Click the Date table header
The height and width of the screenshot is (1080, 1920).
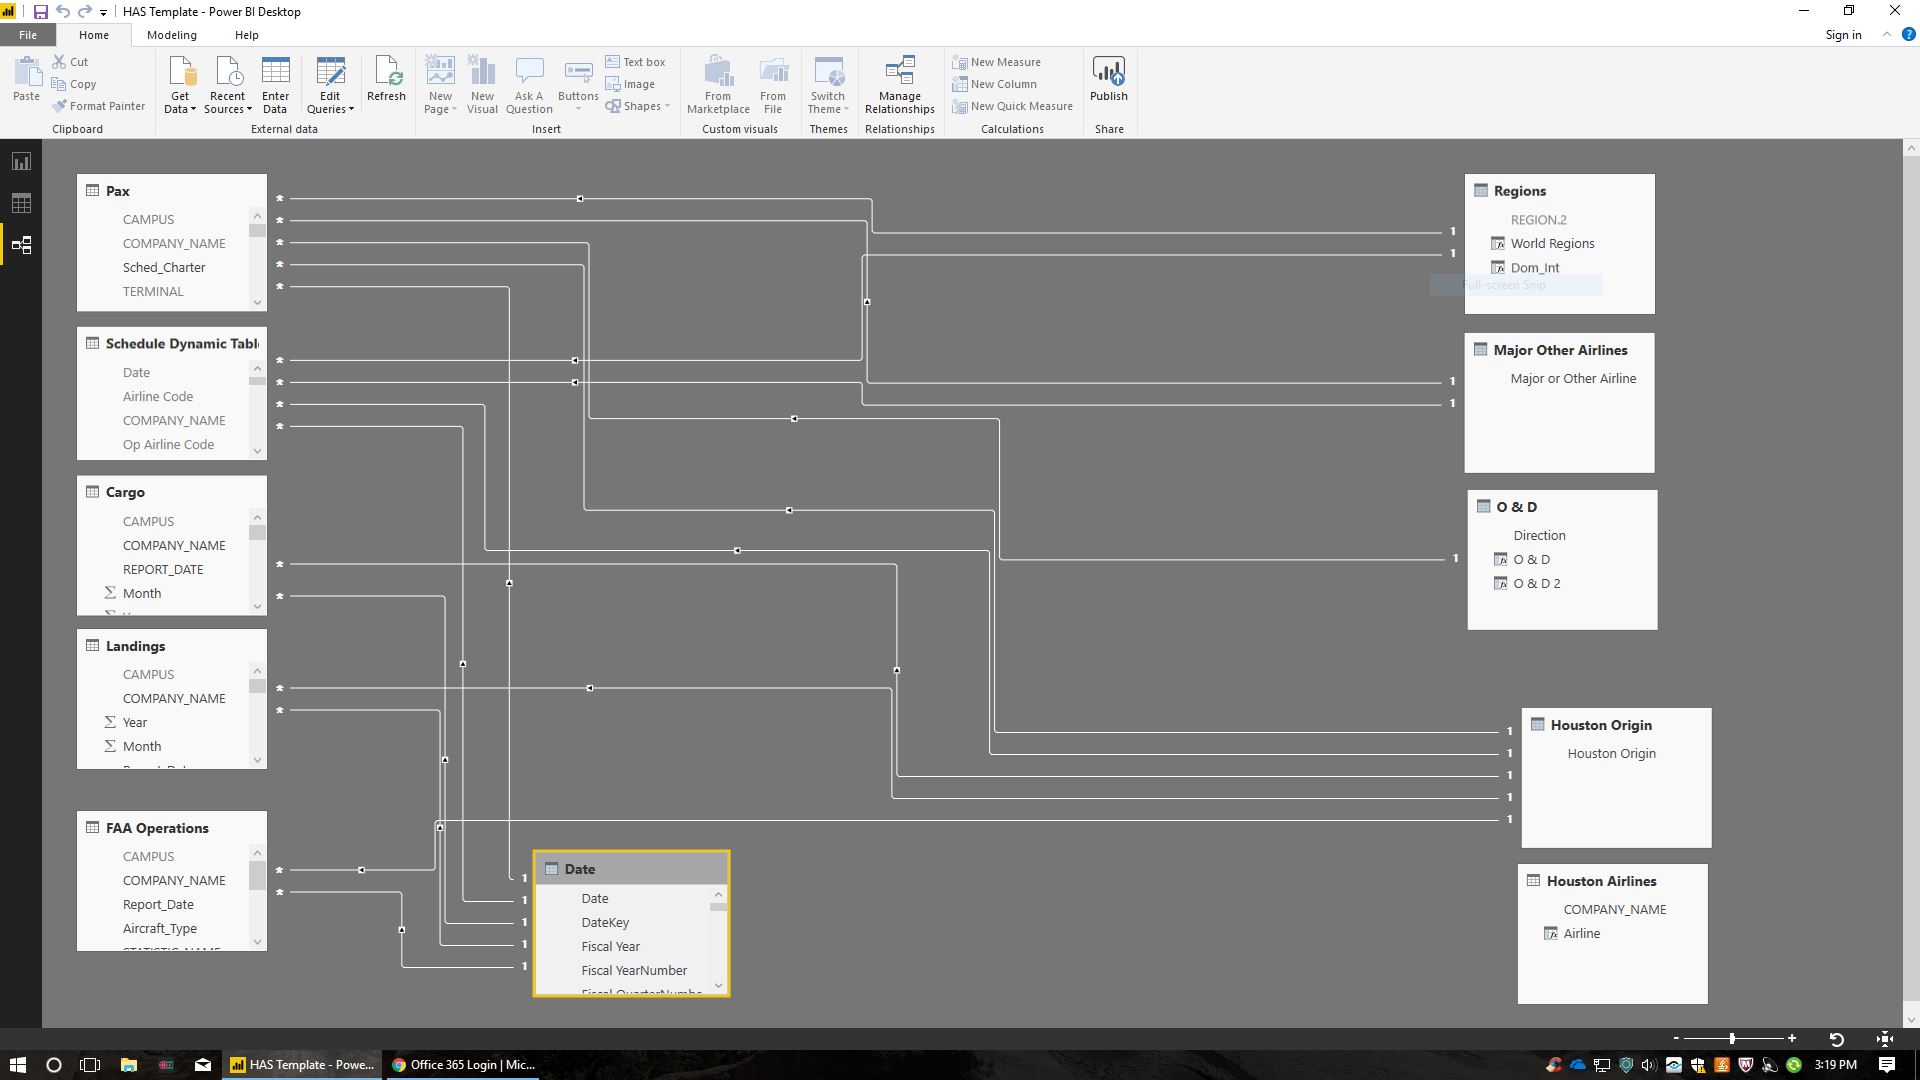coord(631,869)
